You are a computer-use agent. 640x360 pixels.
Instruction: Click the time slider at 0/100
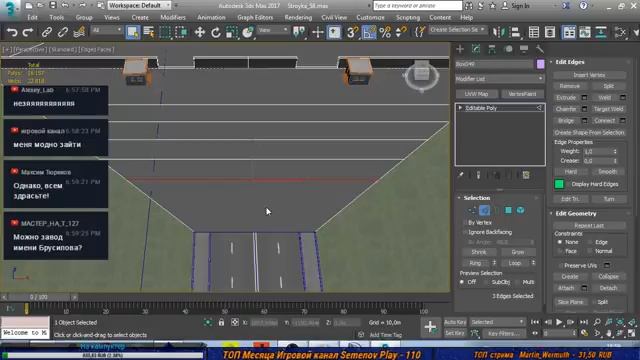click(39, 297)
